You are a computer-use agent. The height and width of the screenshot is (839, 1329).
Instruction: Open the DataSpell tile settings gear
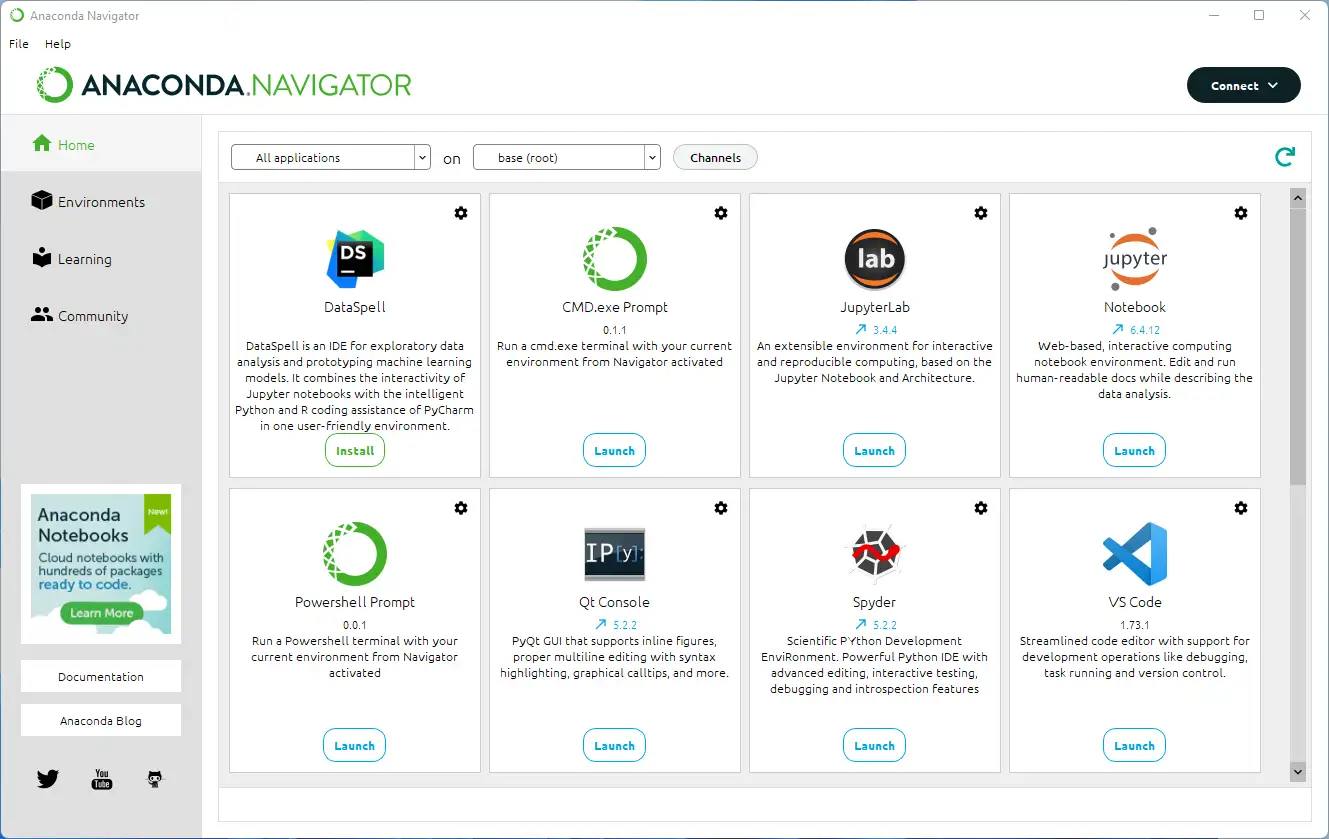point(461,213)
